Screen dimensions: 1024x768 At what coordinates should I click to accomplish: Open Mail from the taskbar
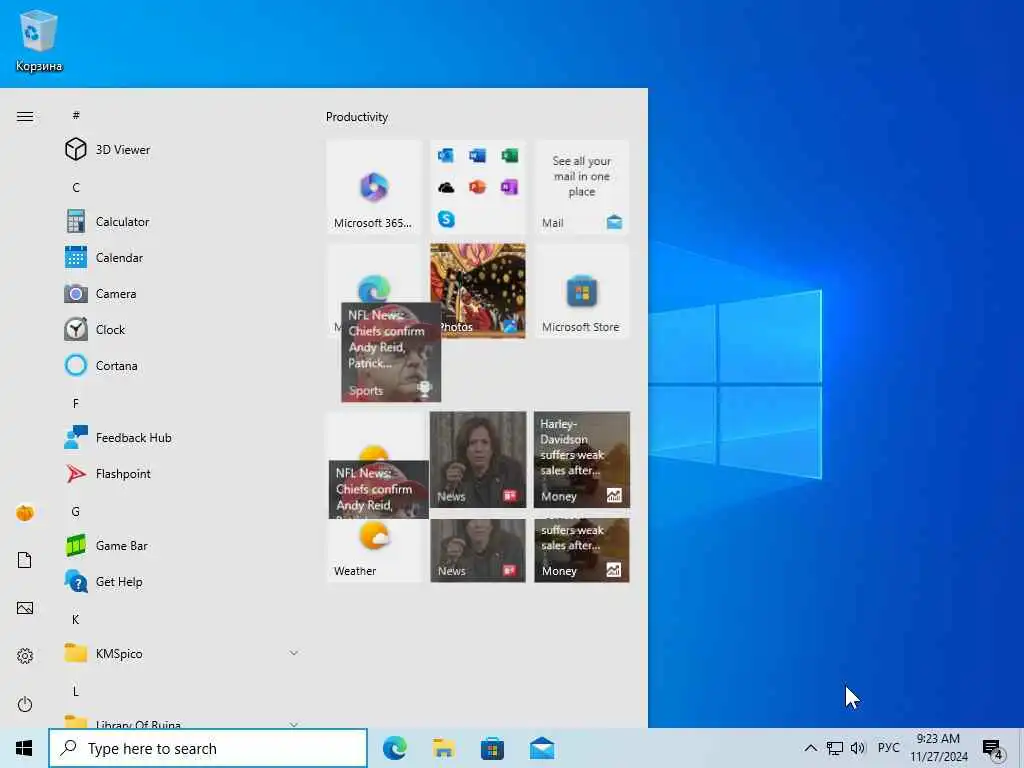coord(542,748)
